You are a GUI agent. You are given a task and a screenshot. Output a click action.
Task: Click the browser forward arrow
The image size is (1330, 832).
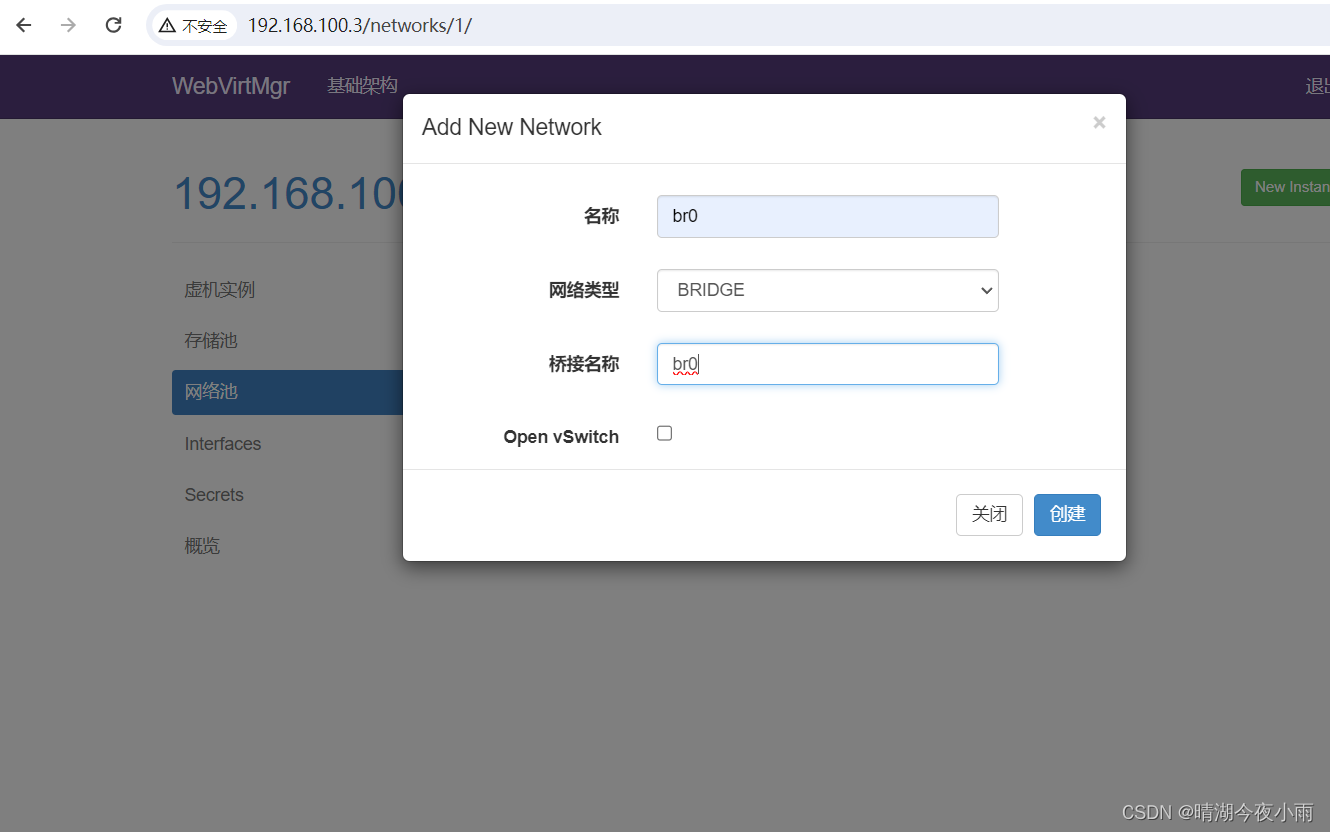[68, 25]
